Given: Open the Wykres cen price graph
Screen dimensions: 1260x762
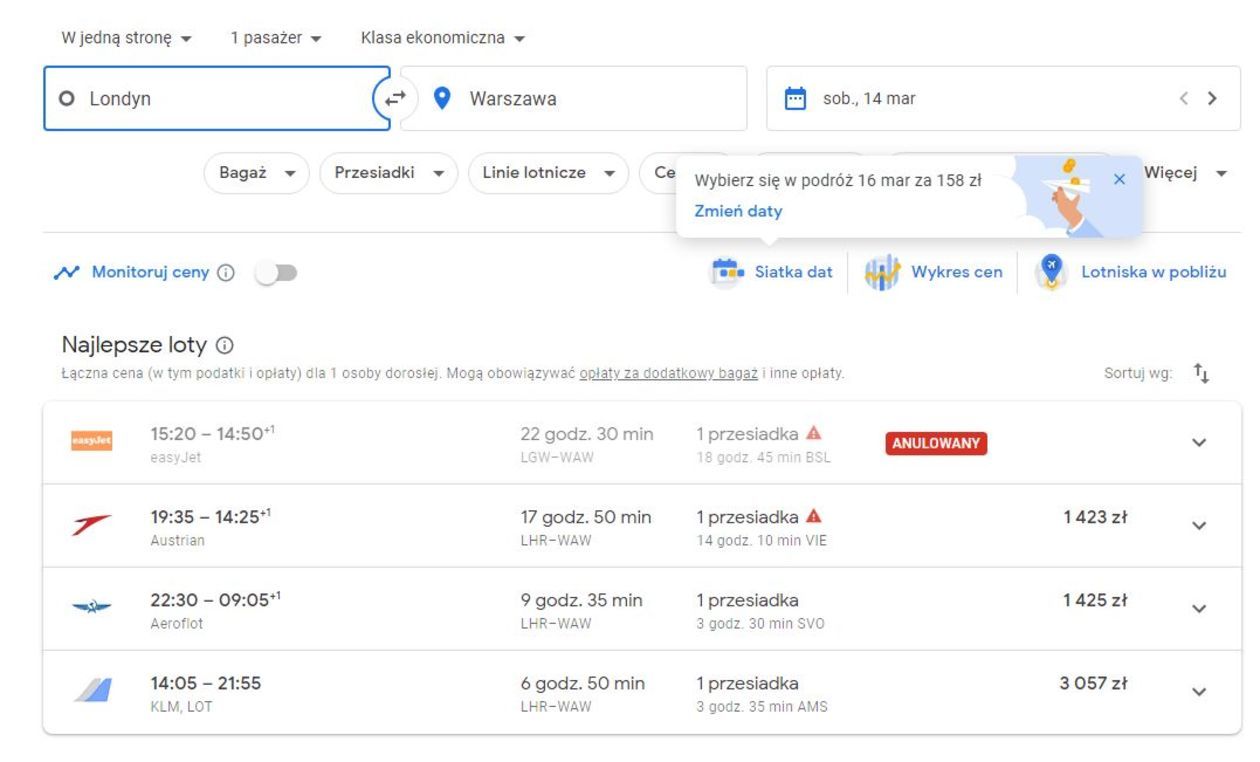Looking at the screenshot, I should [933, 272].
